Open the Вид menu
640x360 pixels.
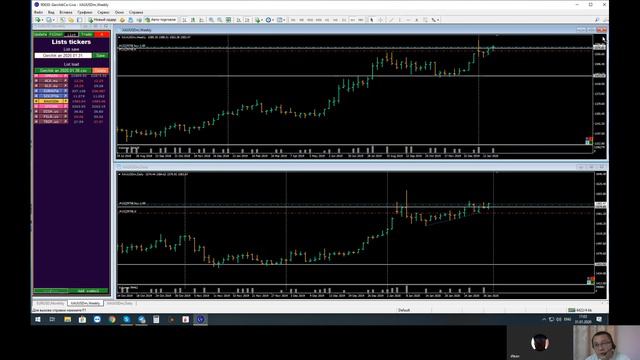pyautogui.click(x=51, y=12)
